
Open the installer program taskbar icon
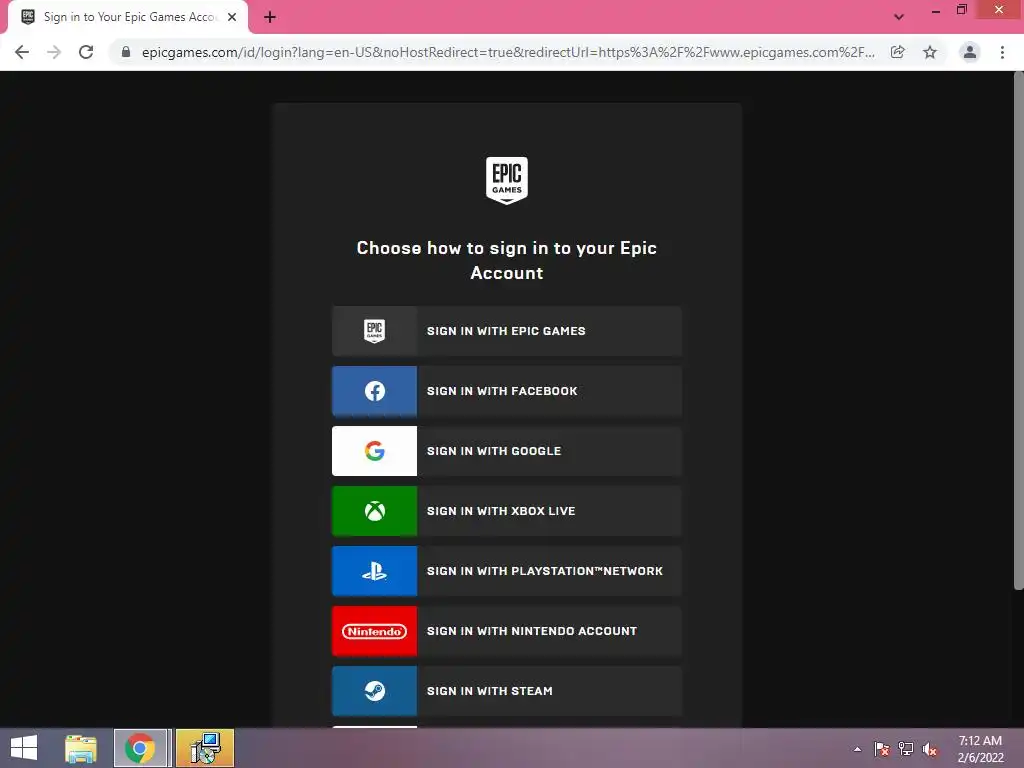[205, 748]
